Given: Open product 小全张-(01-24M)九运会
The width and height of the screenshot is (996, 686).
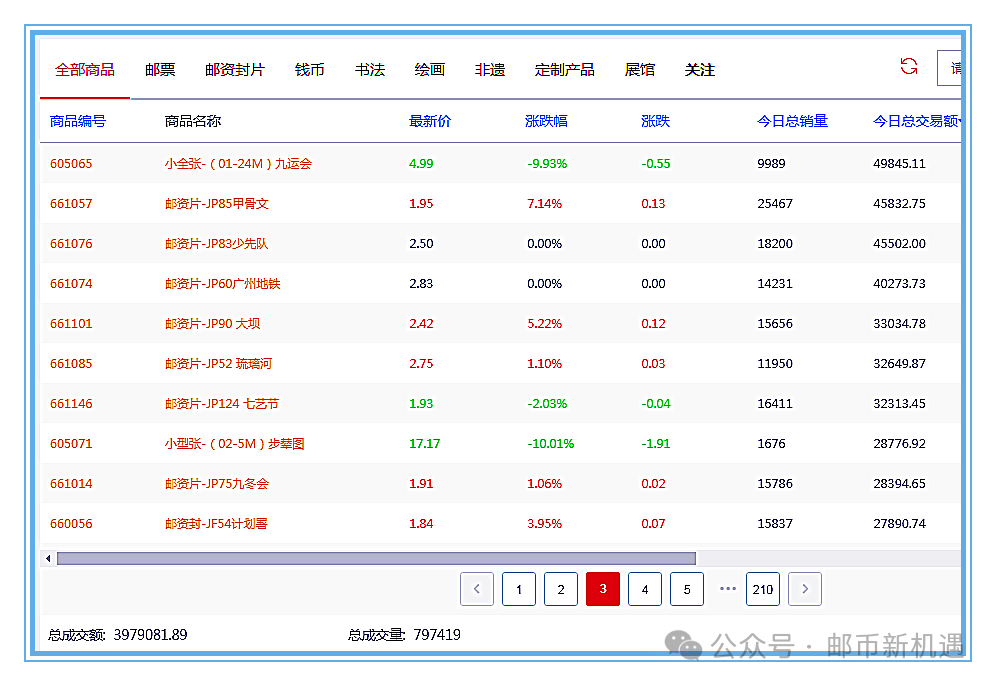Looking at the screenshot, I should coord(238,163).
